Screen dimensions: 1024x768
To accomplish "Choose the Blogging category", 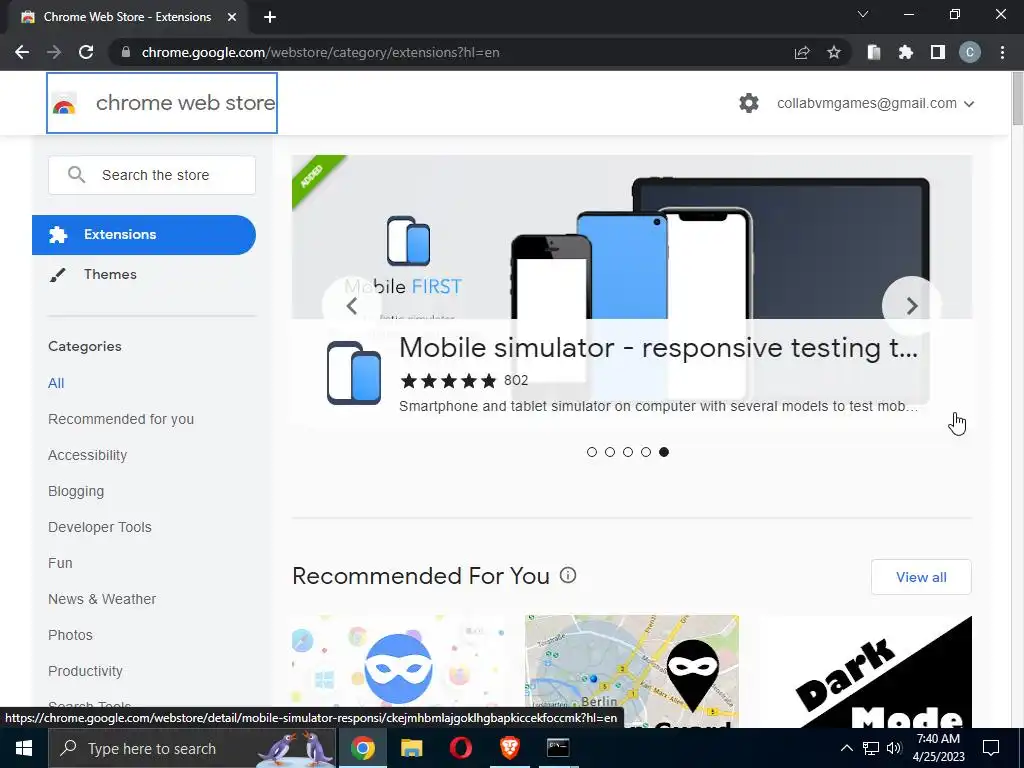I will pos(76,491).
